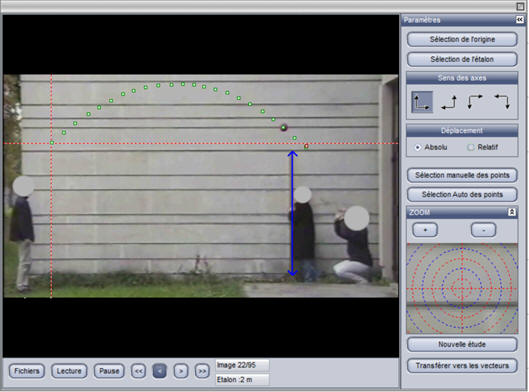The height and width of the screenshot is (392, 529).
Task: Collapse the ZOOM section
Action: (511, 212)
